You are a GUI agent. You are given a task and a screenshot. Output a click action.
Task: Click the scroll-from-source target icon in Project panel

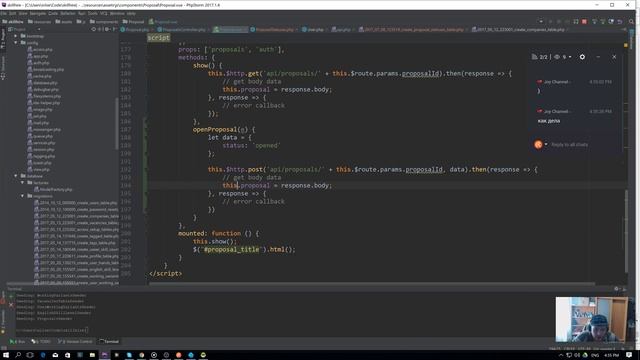click(x=93, y=29)
